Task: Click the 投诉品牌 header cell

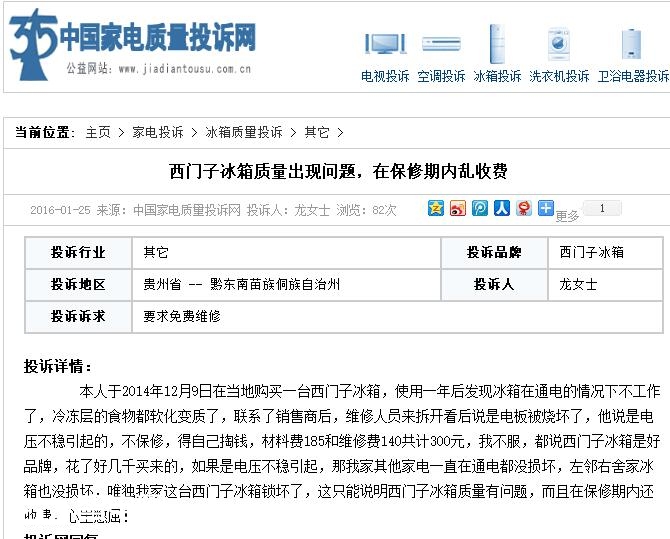Action: [494, 253]
